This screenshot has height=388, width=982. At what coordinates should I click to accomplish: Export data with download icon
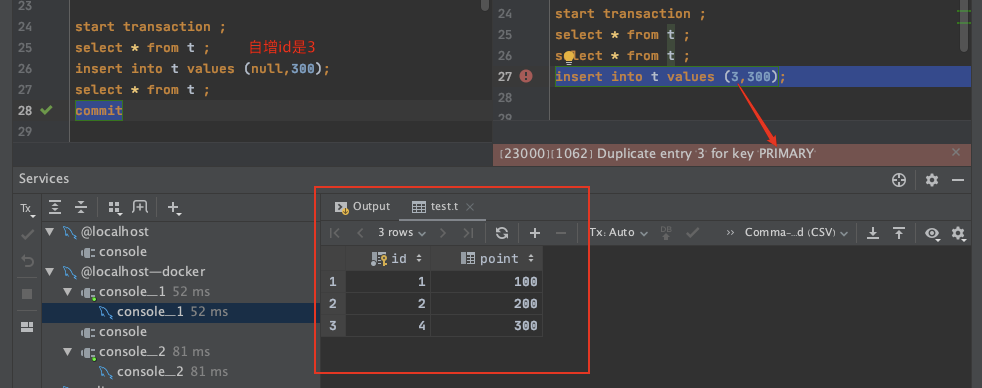872,233
